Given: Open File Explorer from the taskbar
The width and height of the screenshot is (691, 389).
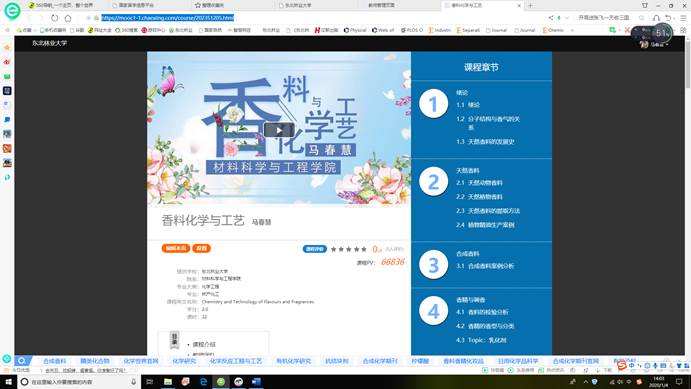Looking at the screenshot, I should (168, 382).
